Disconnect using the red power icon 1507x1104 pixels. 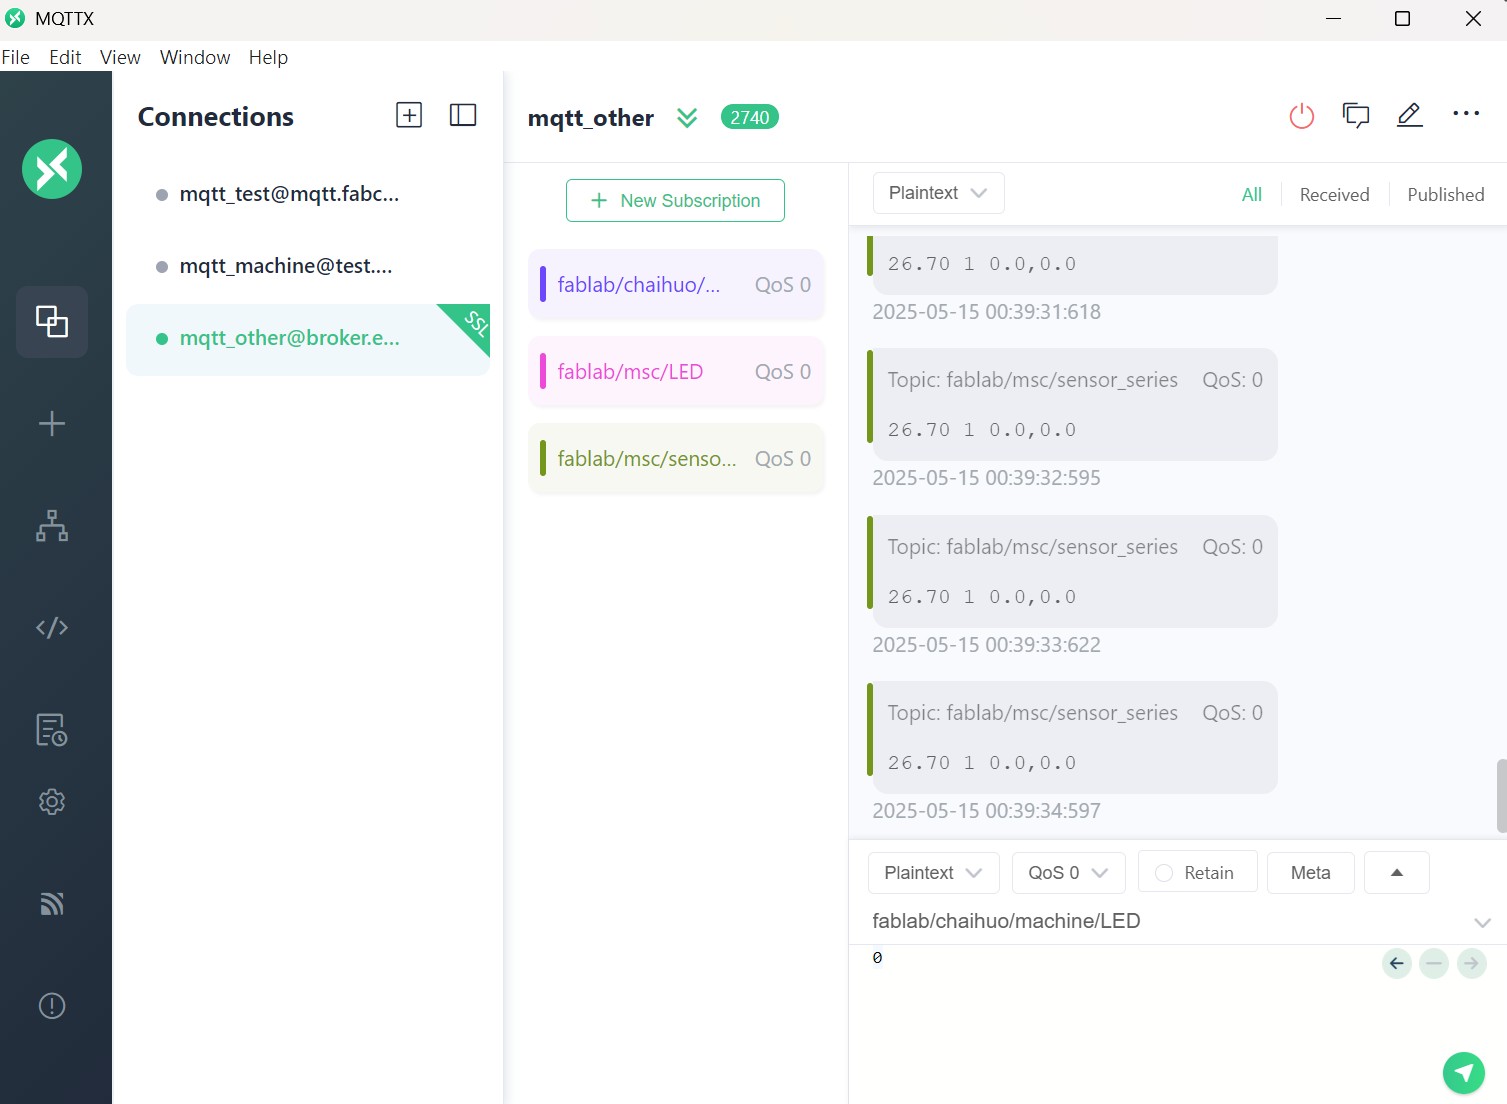(1302, 116)
